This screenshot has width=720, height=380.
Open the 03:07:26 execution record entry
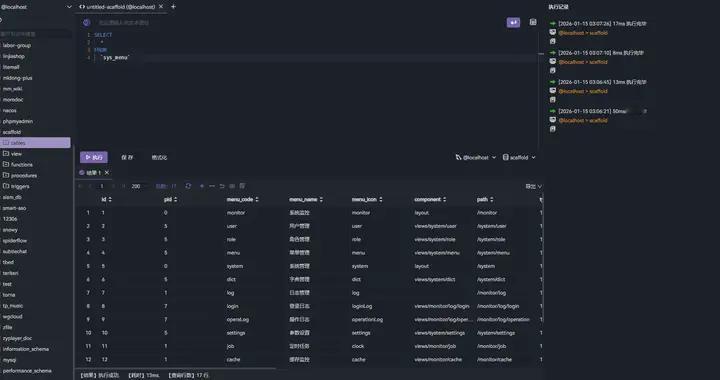tap(602, 23)
